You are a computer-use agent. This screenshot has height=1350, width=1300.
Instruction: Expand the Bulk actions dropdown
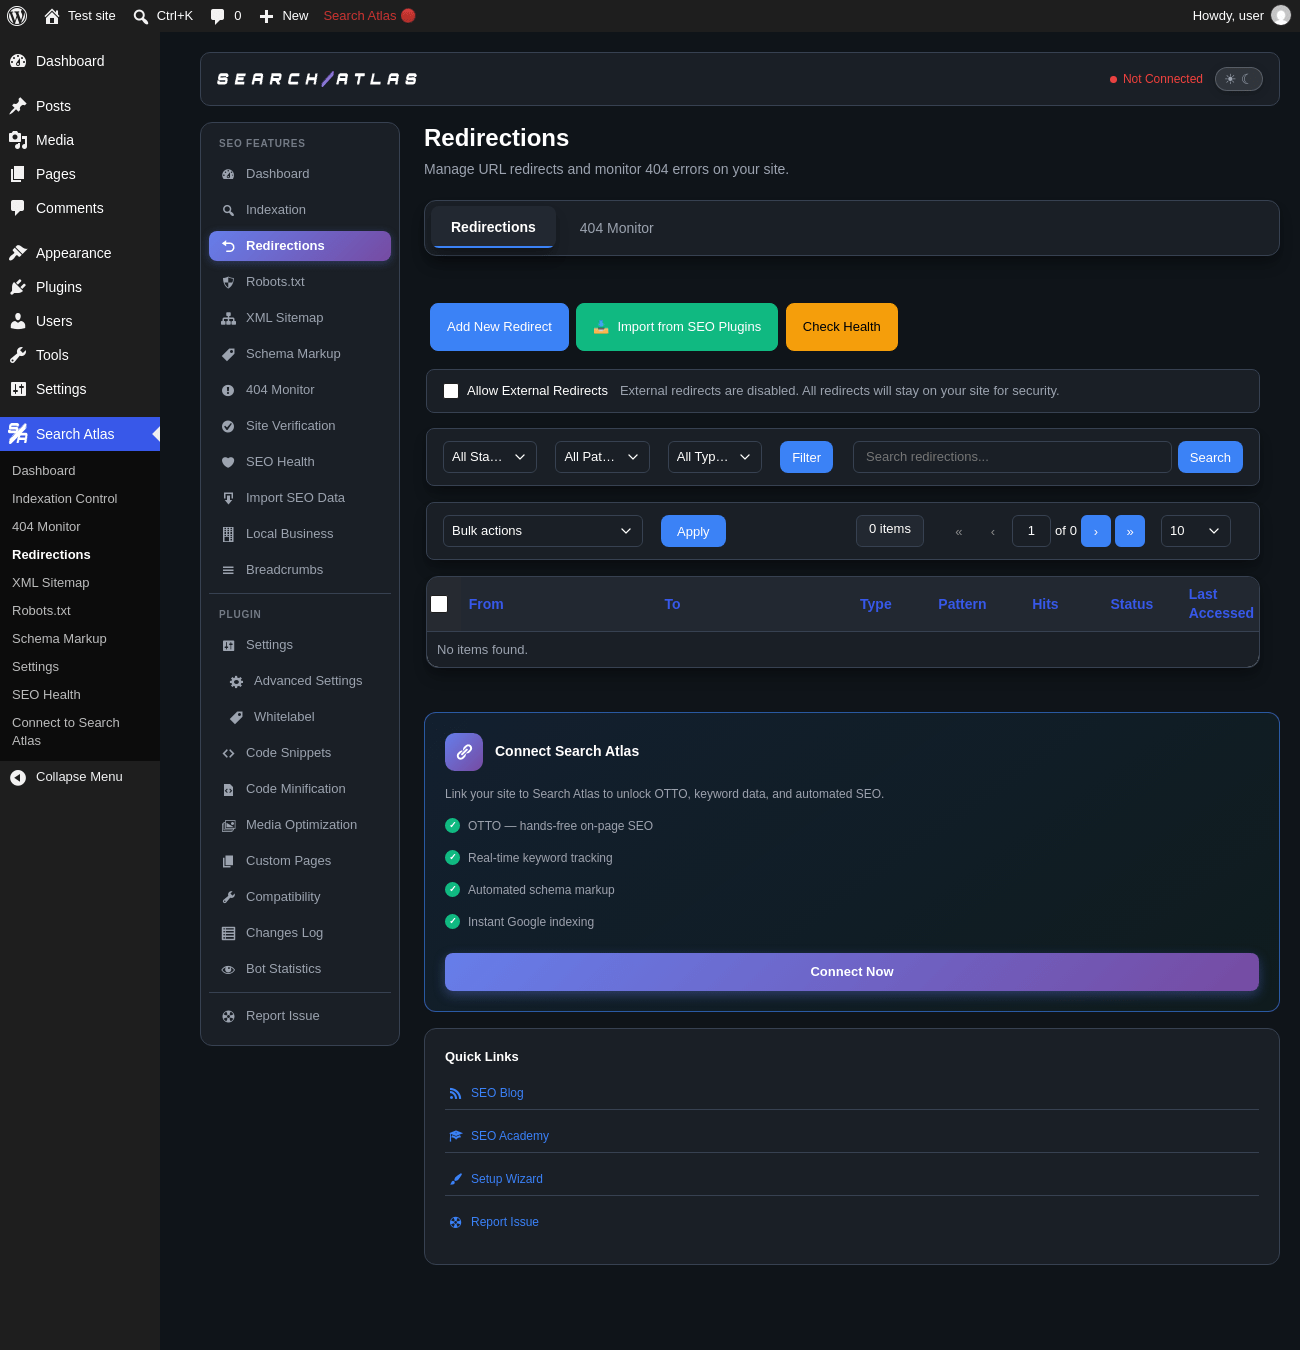click(x=543, y=531)
